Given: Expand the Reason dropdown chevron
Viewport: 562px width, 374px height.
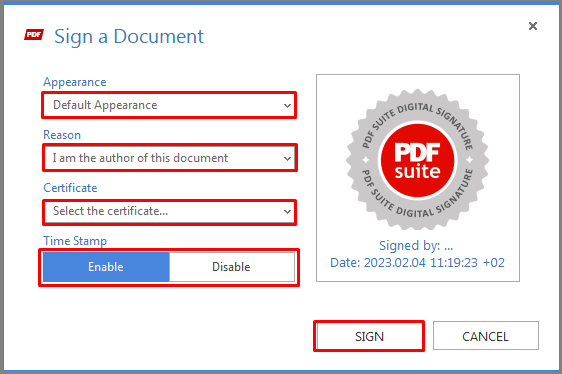Looking at the screenshot, I should (x=287, y=158).
